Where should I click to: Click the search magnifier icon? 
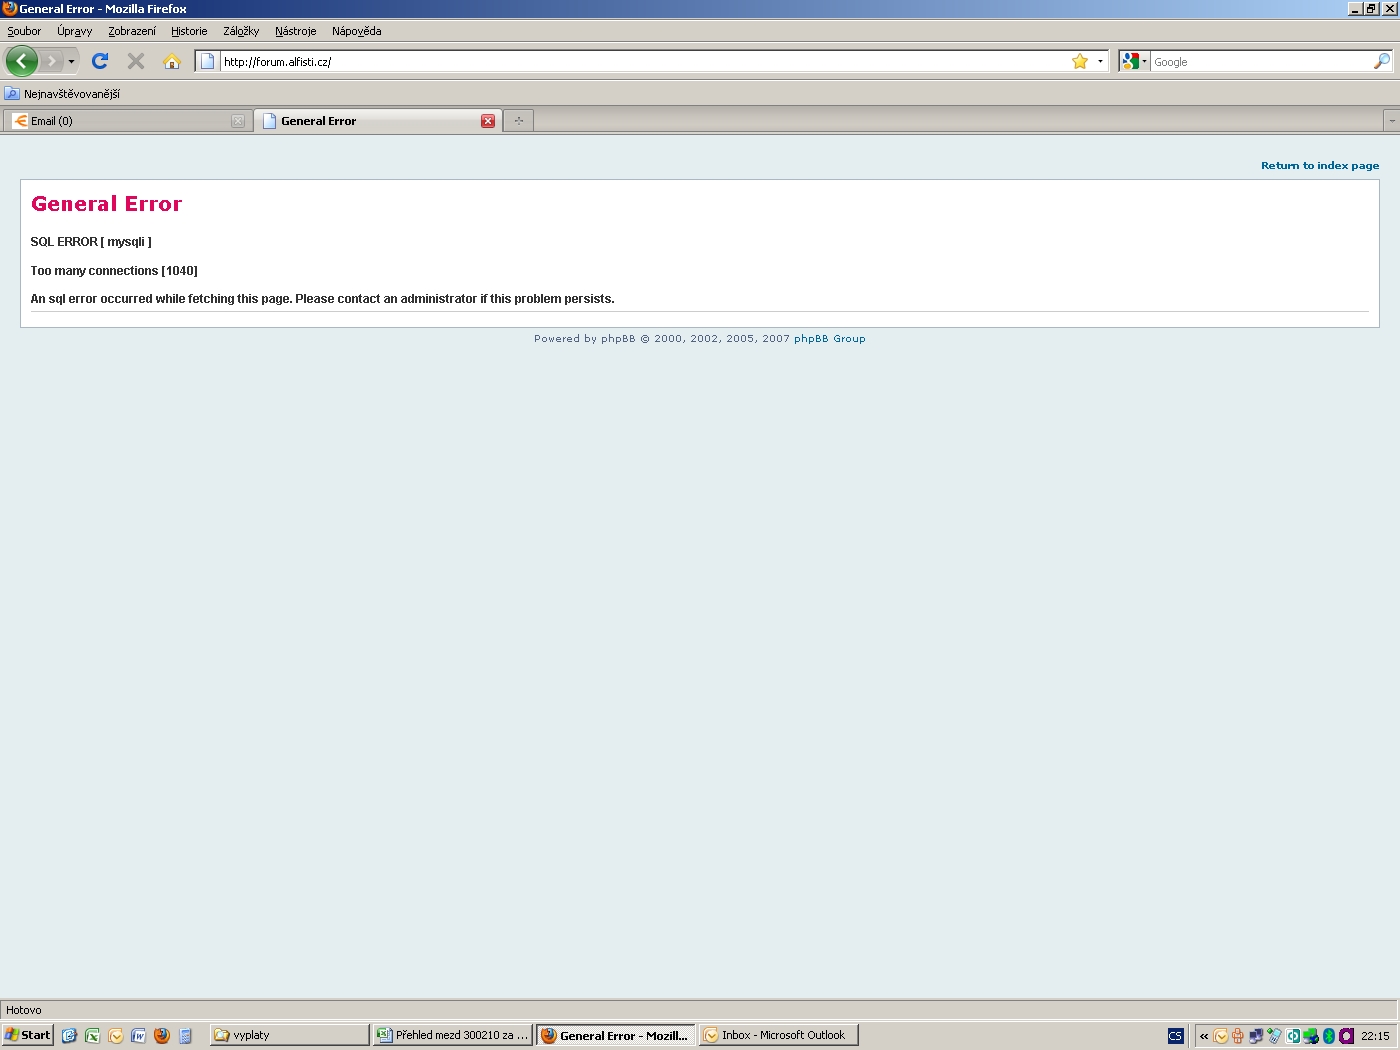click(1382, 61)
